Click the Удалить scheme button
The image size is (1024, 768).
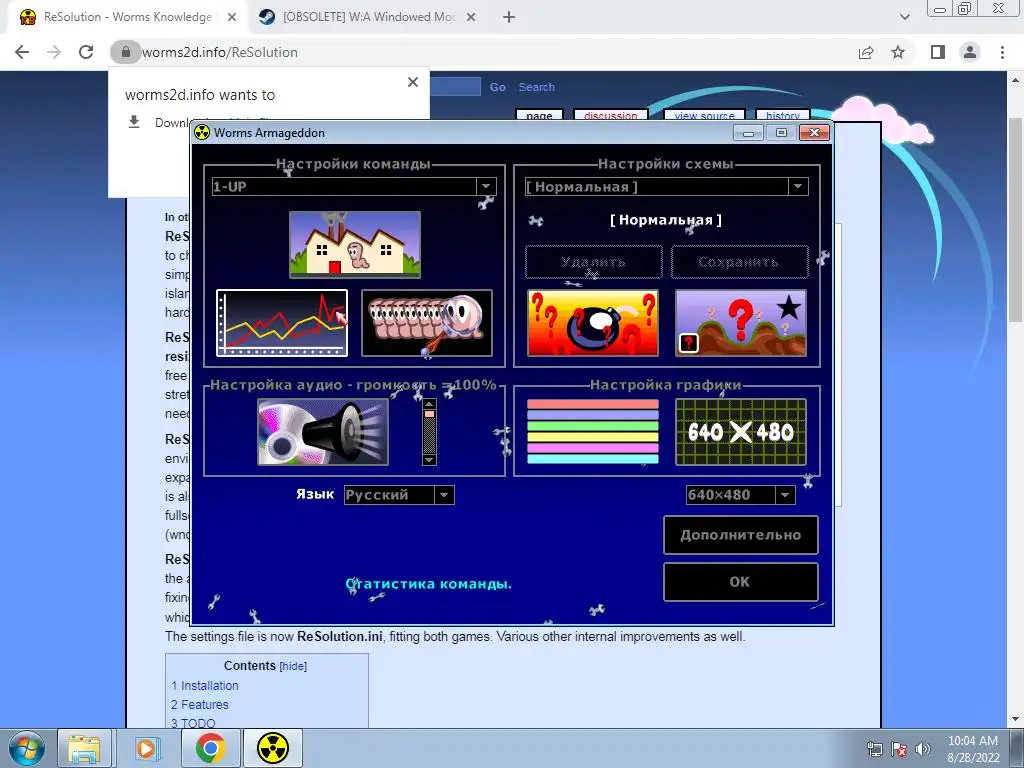(594, 262)
